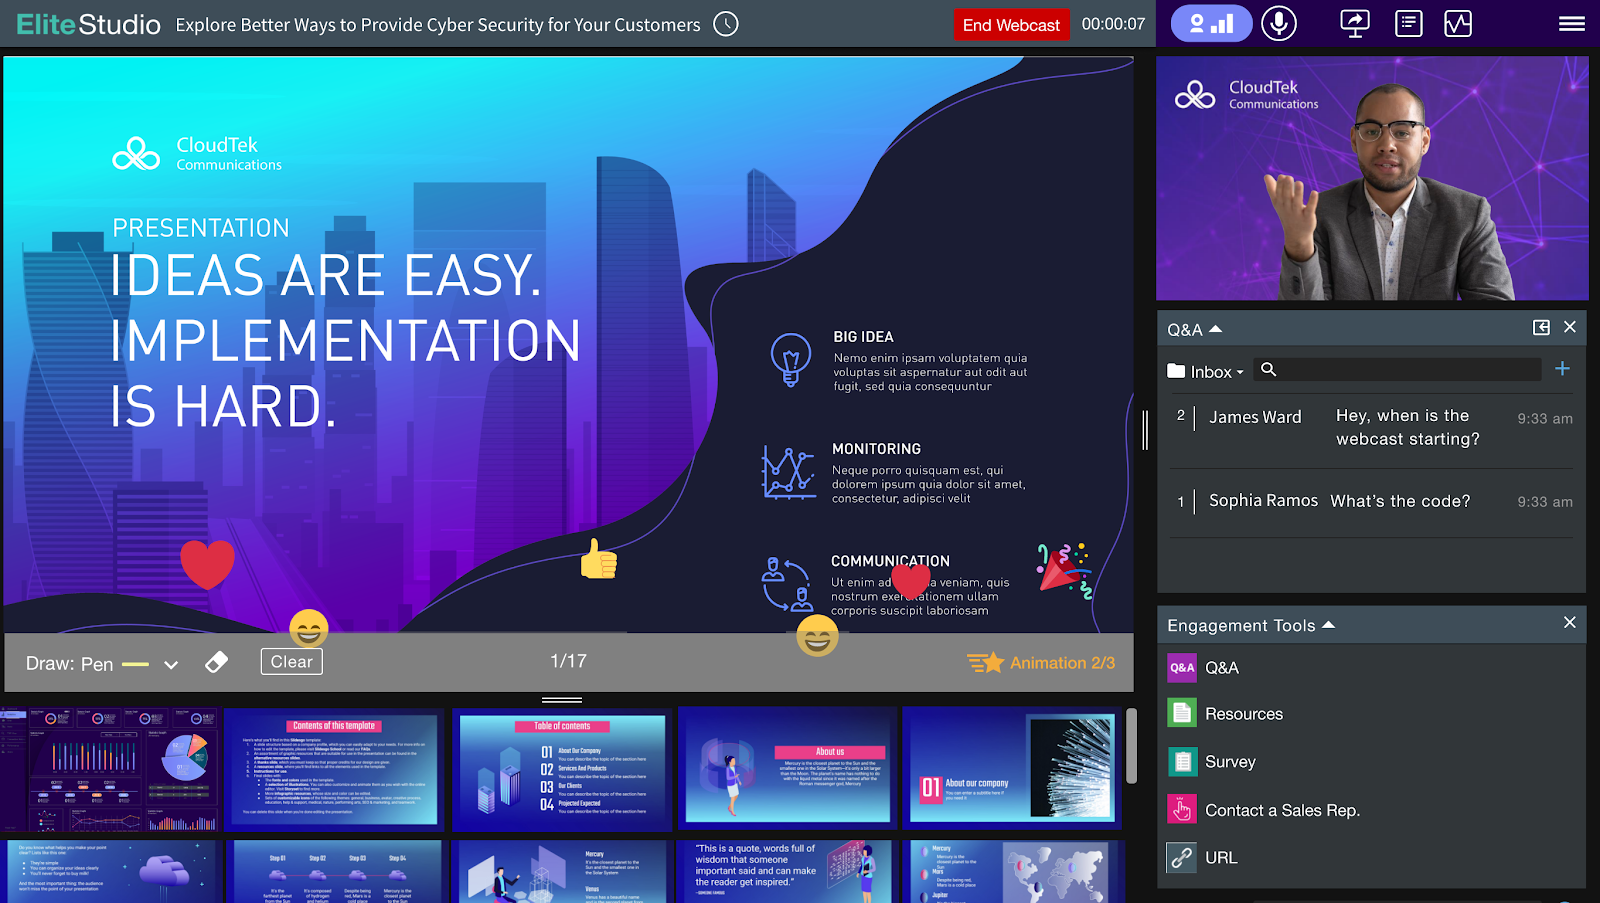
Task: Click the Q&A search magnifier icon
Action: [1268, 369]
